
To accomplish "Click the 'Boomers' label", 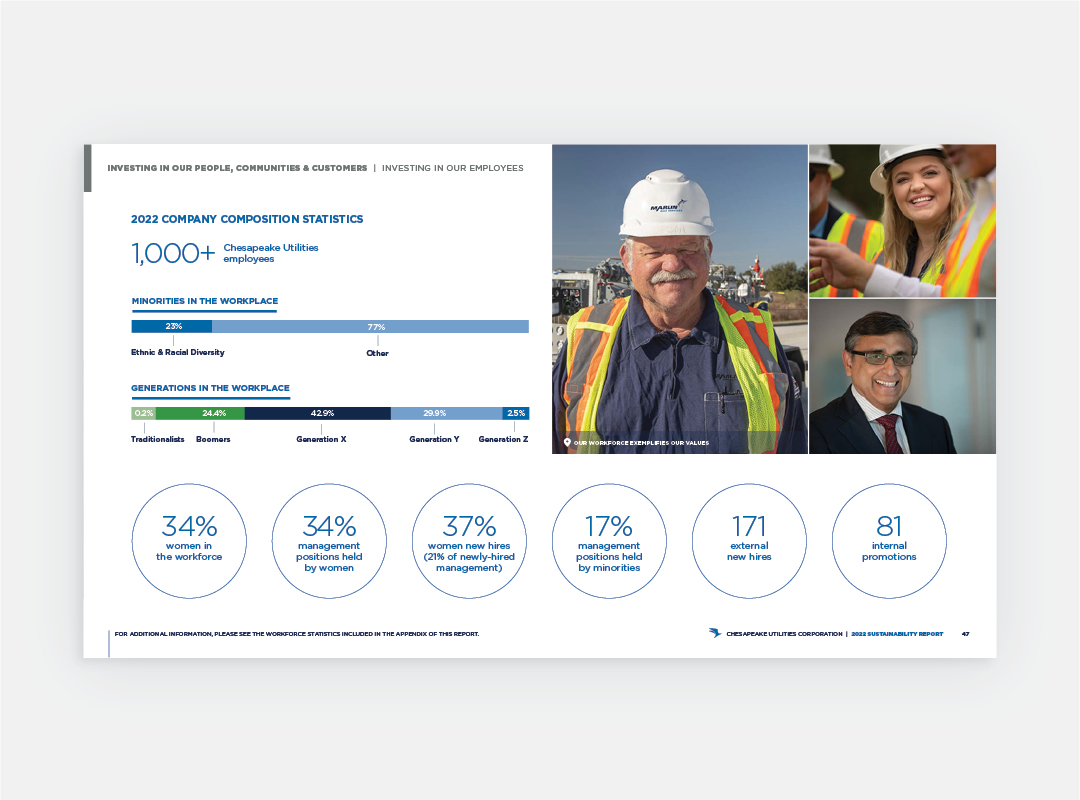I will point(213,439).
